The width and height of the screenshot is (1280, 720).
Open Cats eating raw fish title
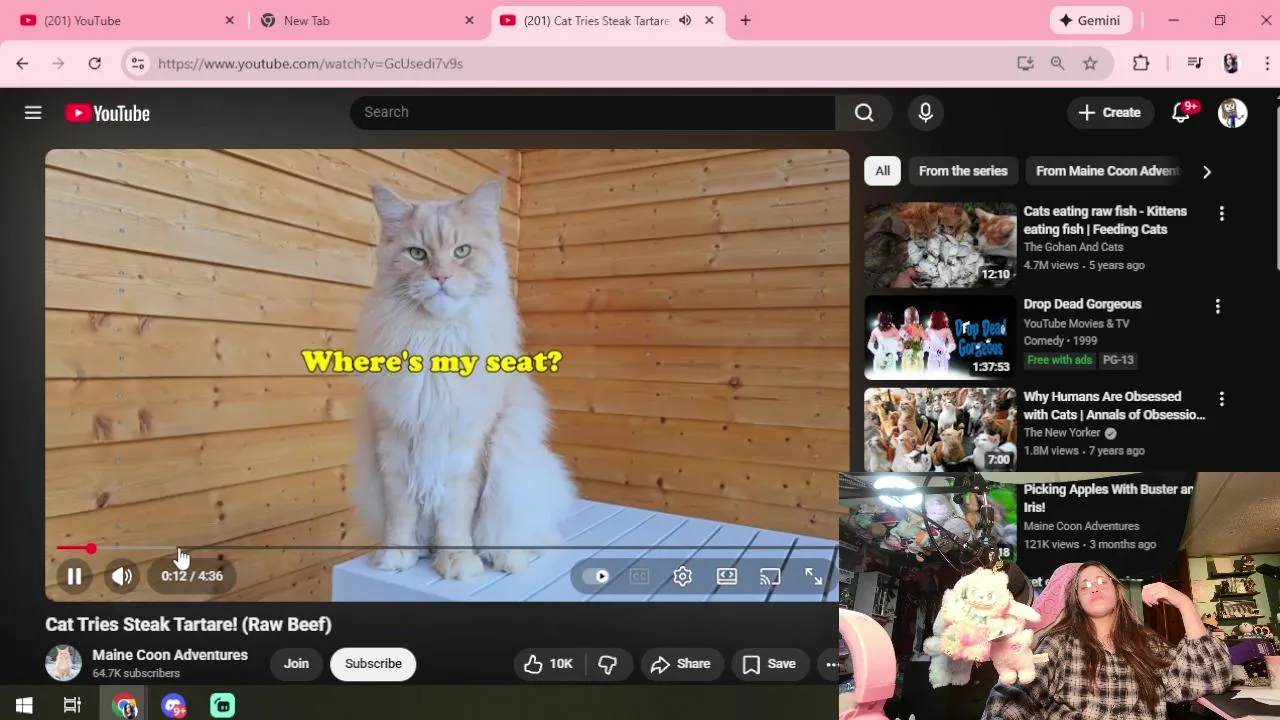[x=1105, y=220]
